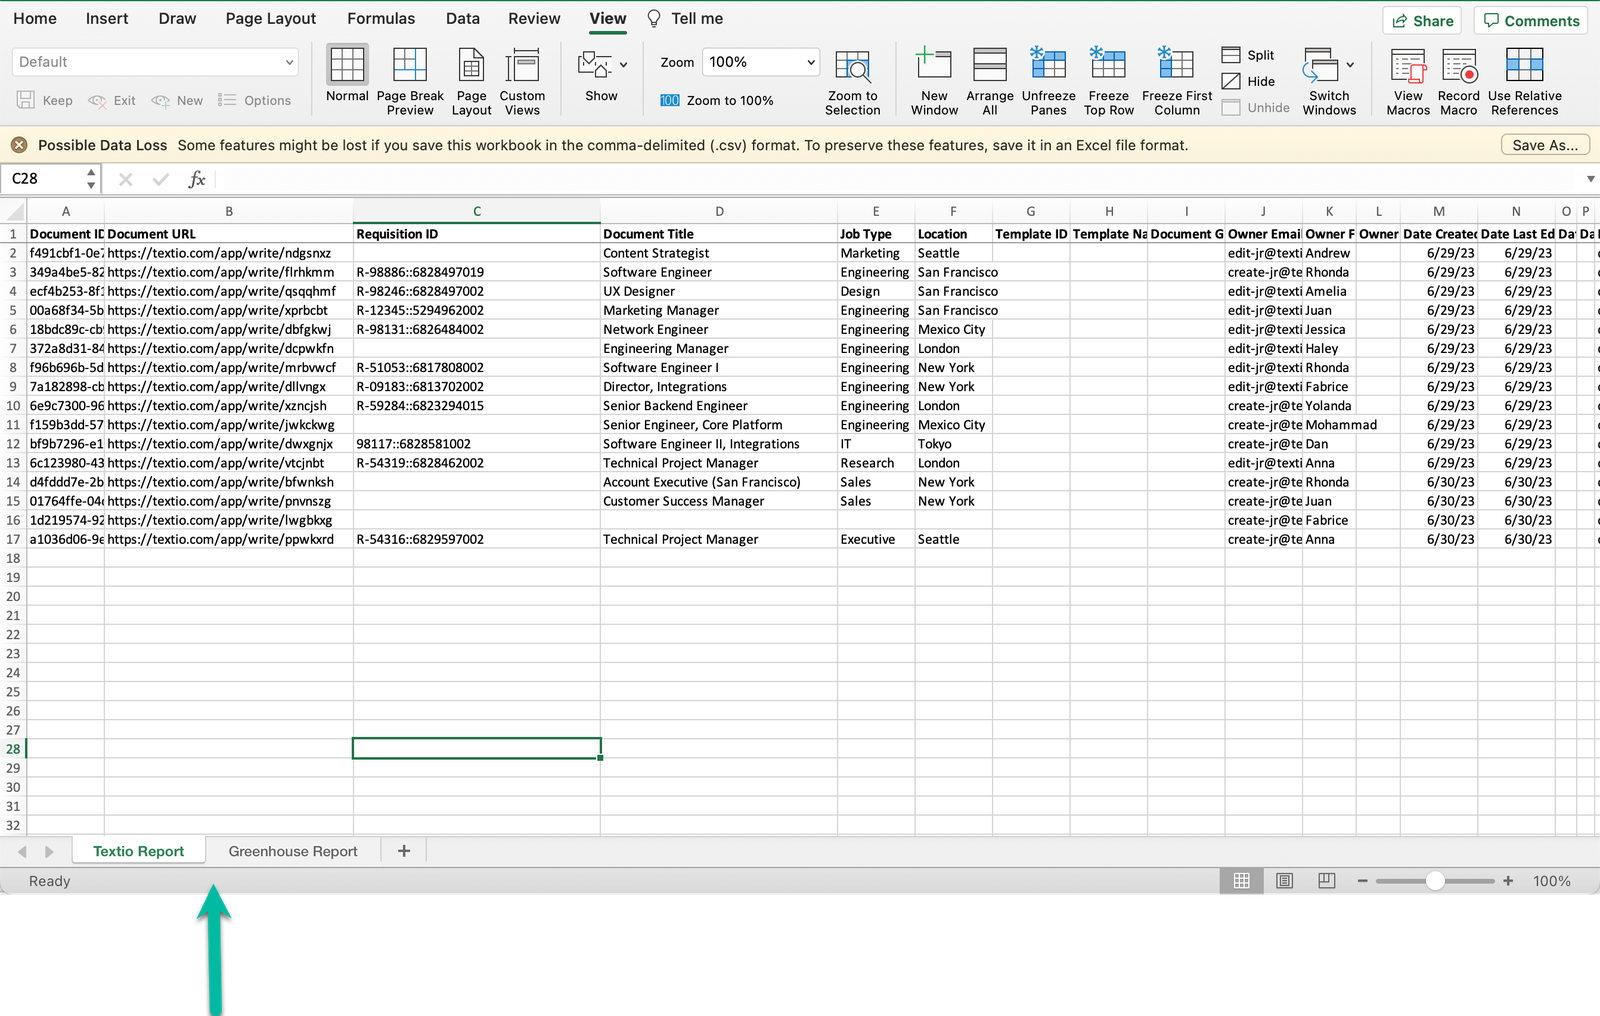Open the Page Layout tab
Image resolution: width=1600 pixels, height=1016 pixels.
pos(271,18)
